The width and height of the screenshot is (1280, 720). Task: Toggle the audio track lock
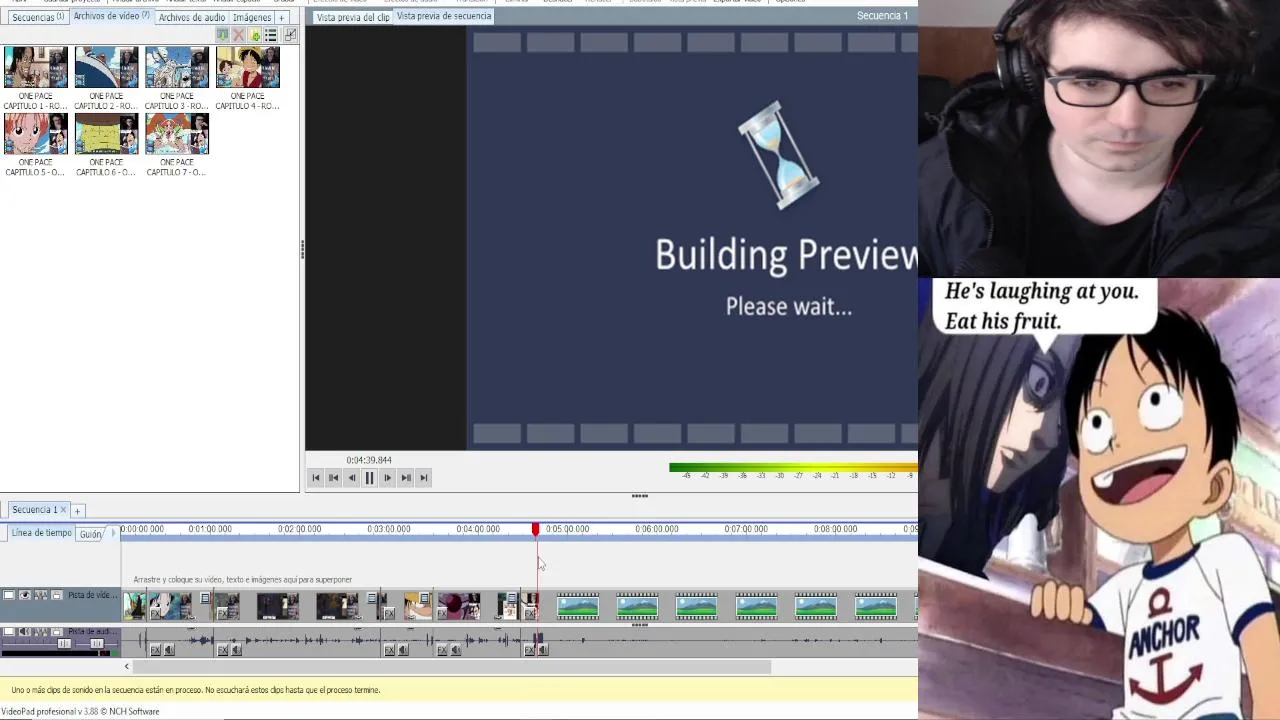57,632
